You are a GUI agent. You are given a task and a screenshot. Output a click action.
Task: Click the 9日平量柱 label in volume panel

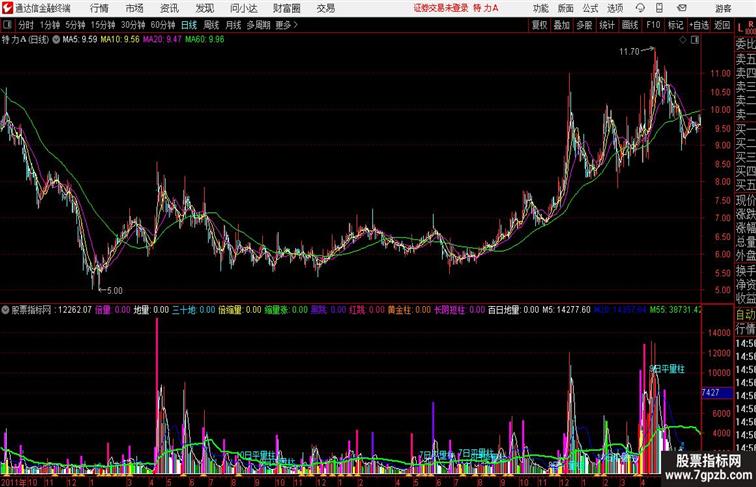coord(667,369)
